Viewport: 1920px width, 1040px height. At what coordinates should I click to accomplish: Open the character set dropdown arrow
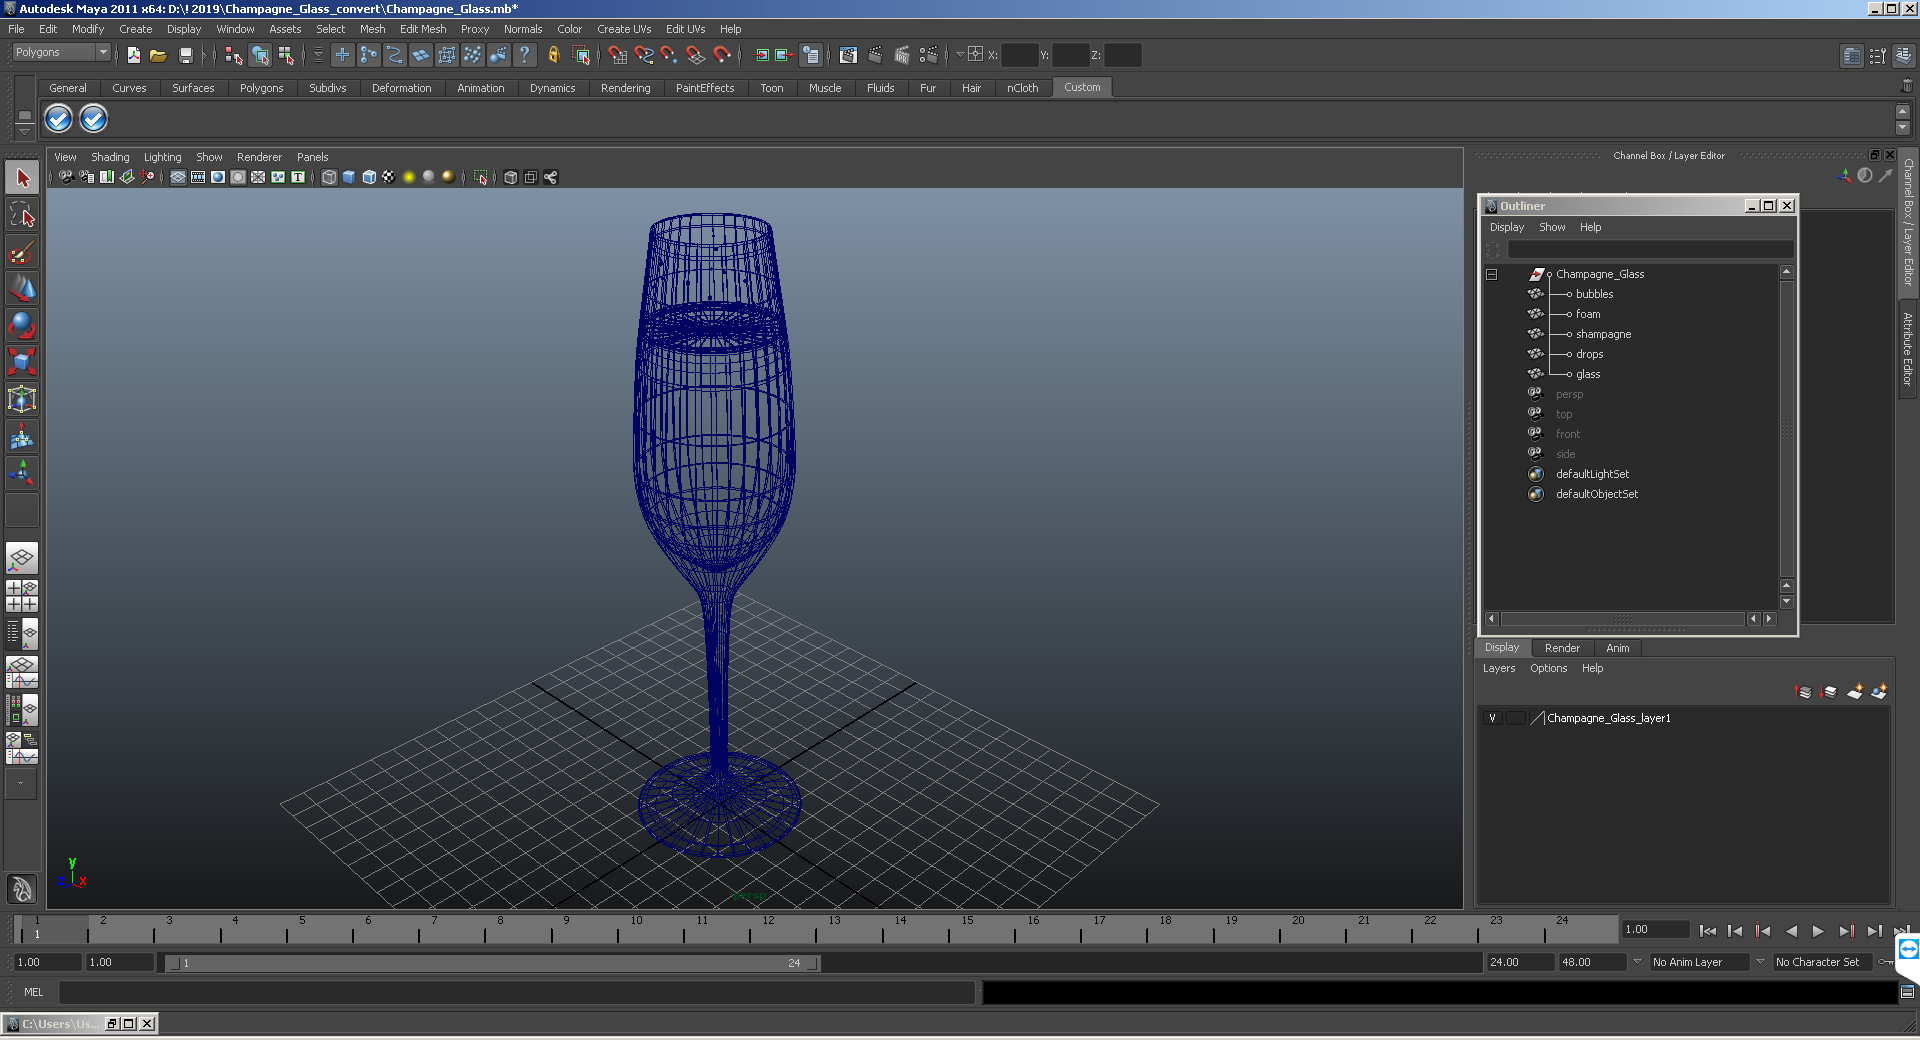(x=1760, y=962)
